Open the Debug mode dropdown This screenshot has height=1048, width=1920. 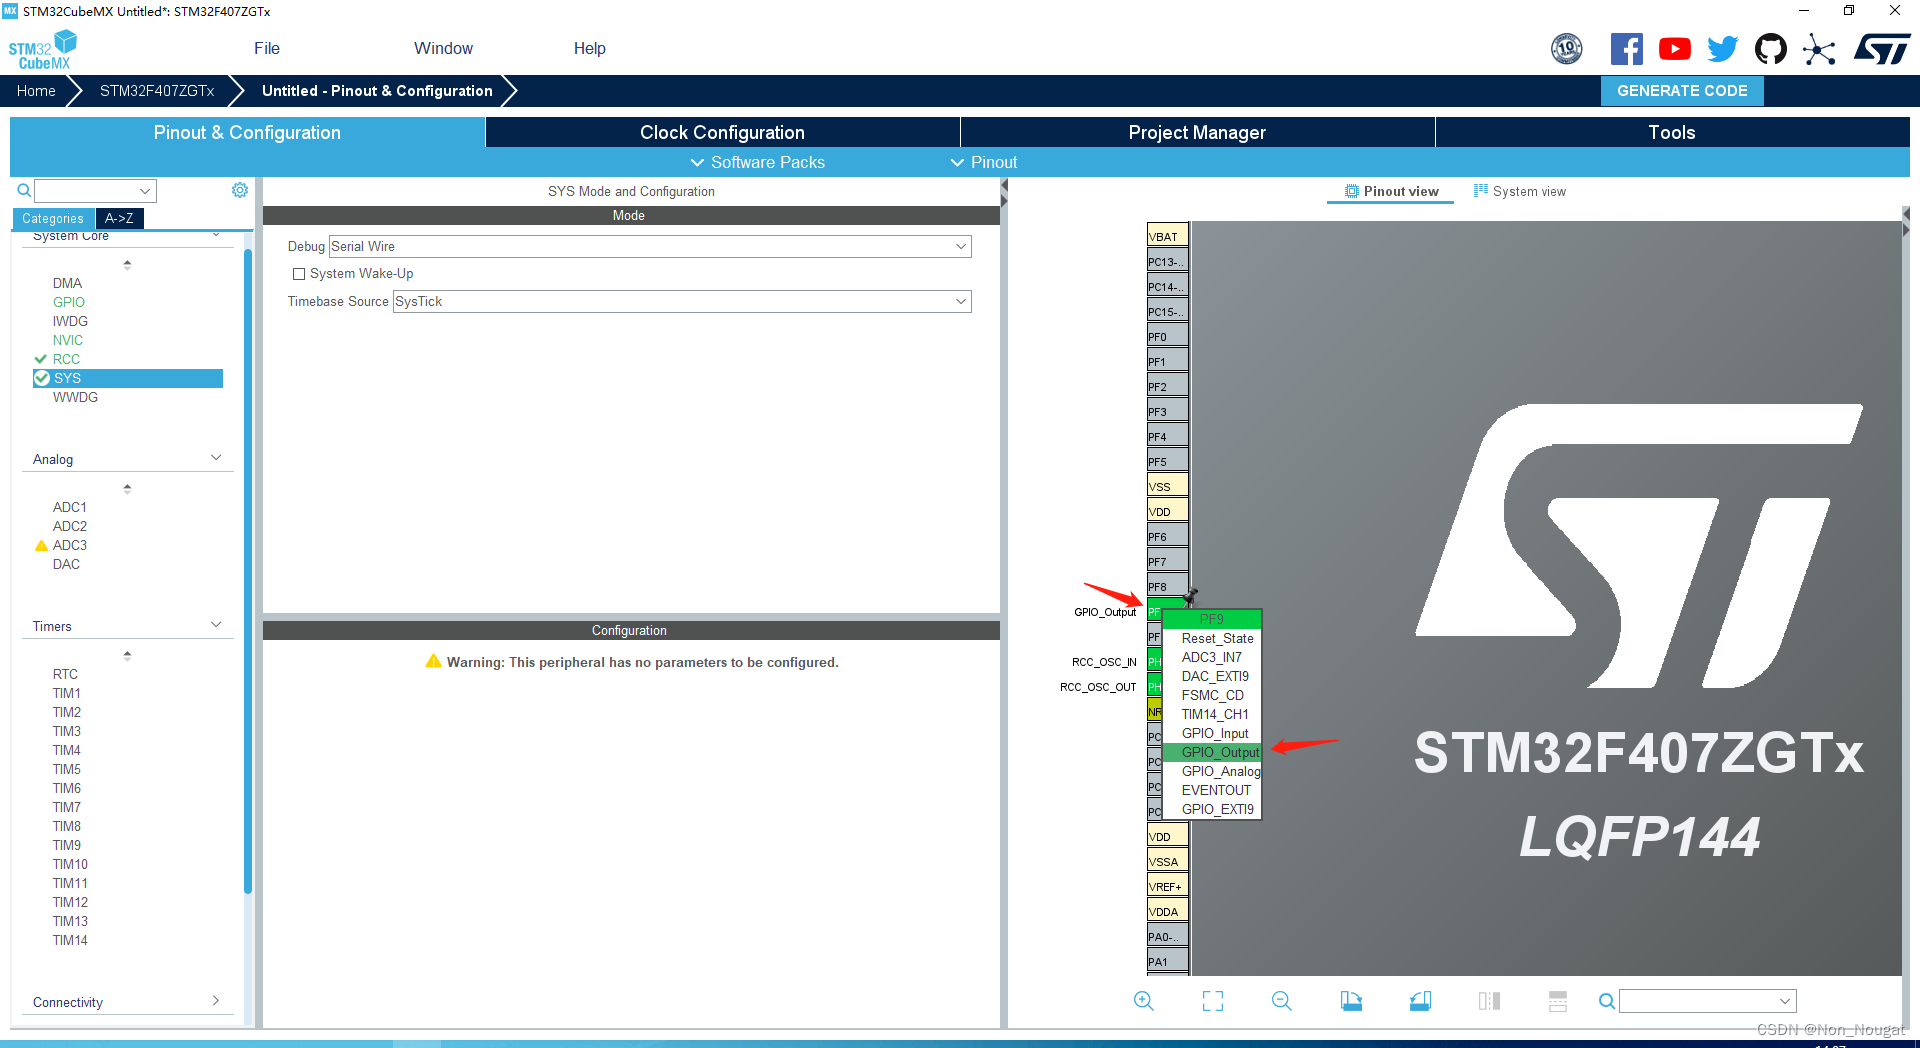[960, 246]
